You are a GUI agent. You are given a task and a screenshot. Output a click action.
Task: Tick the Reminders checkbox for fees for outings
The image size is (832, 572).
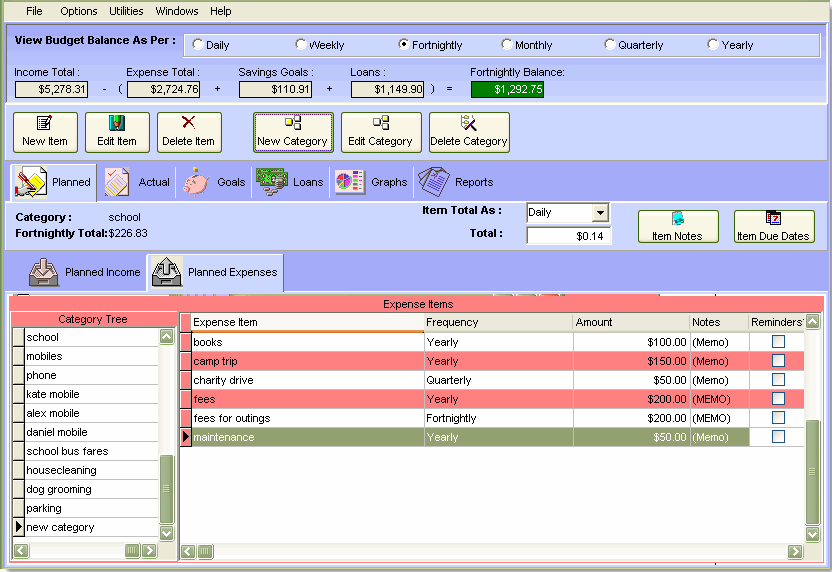pos(778,418)
